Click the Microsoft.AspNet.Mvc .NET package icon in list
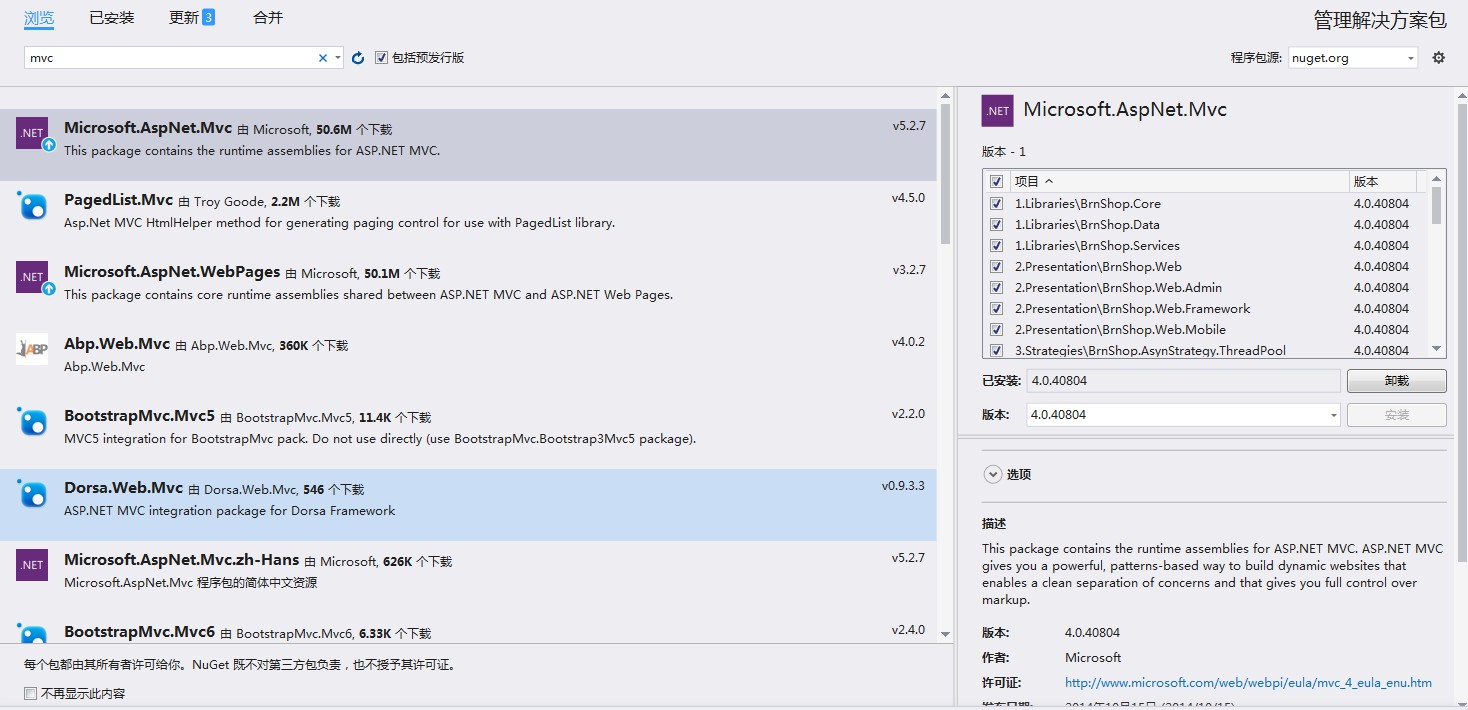 [x=32, y=133]
